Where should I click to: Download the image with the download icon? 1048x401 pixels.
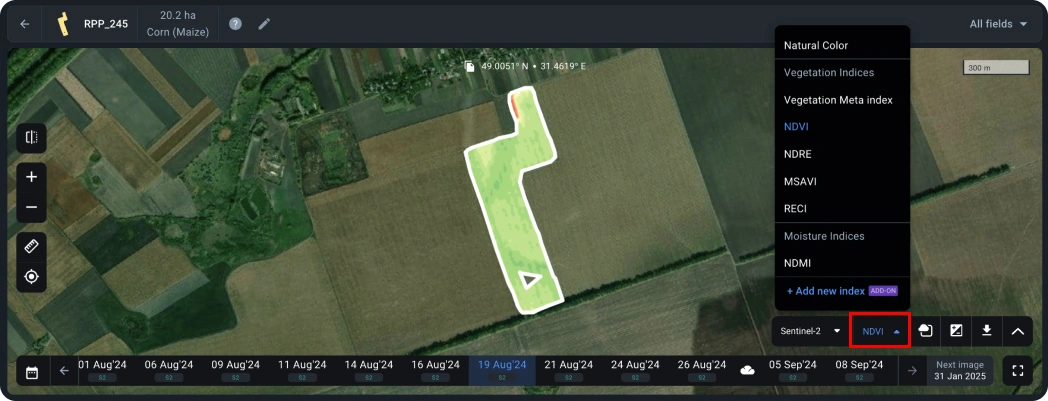tap(987, 331)
